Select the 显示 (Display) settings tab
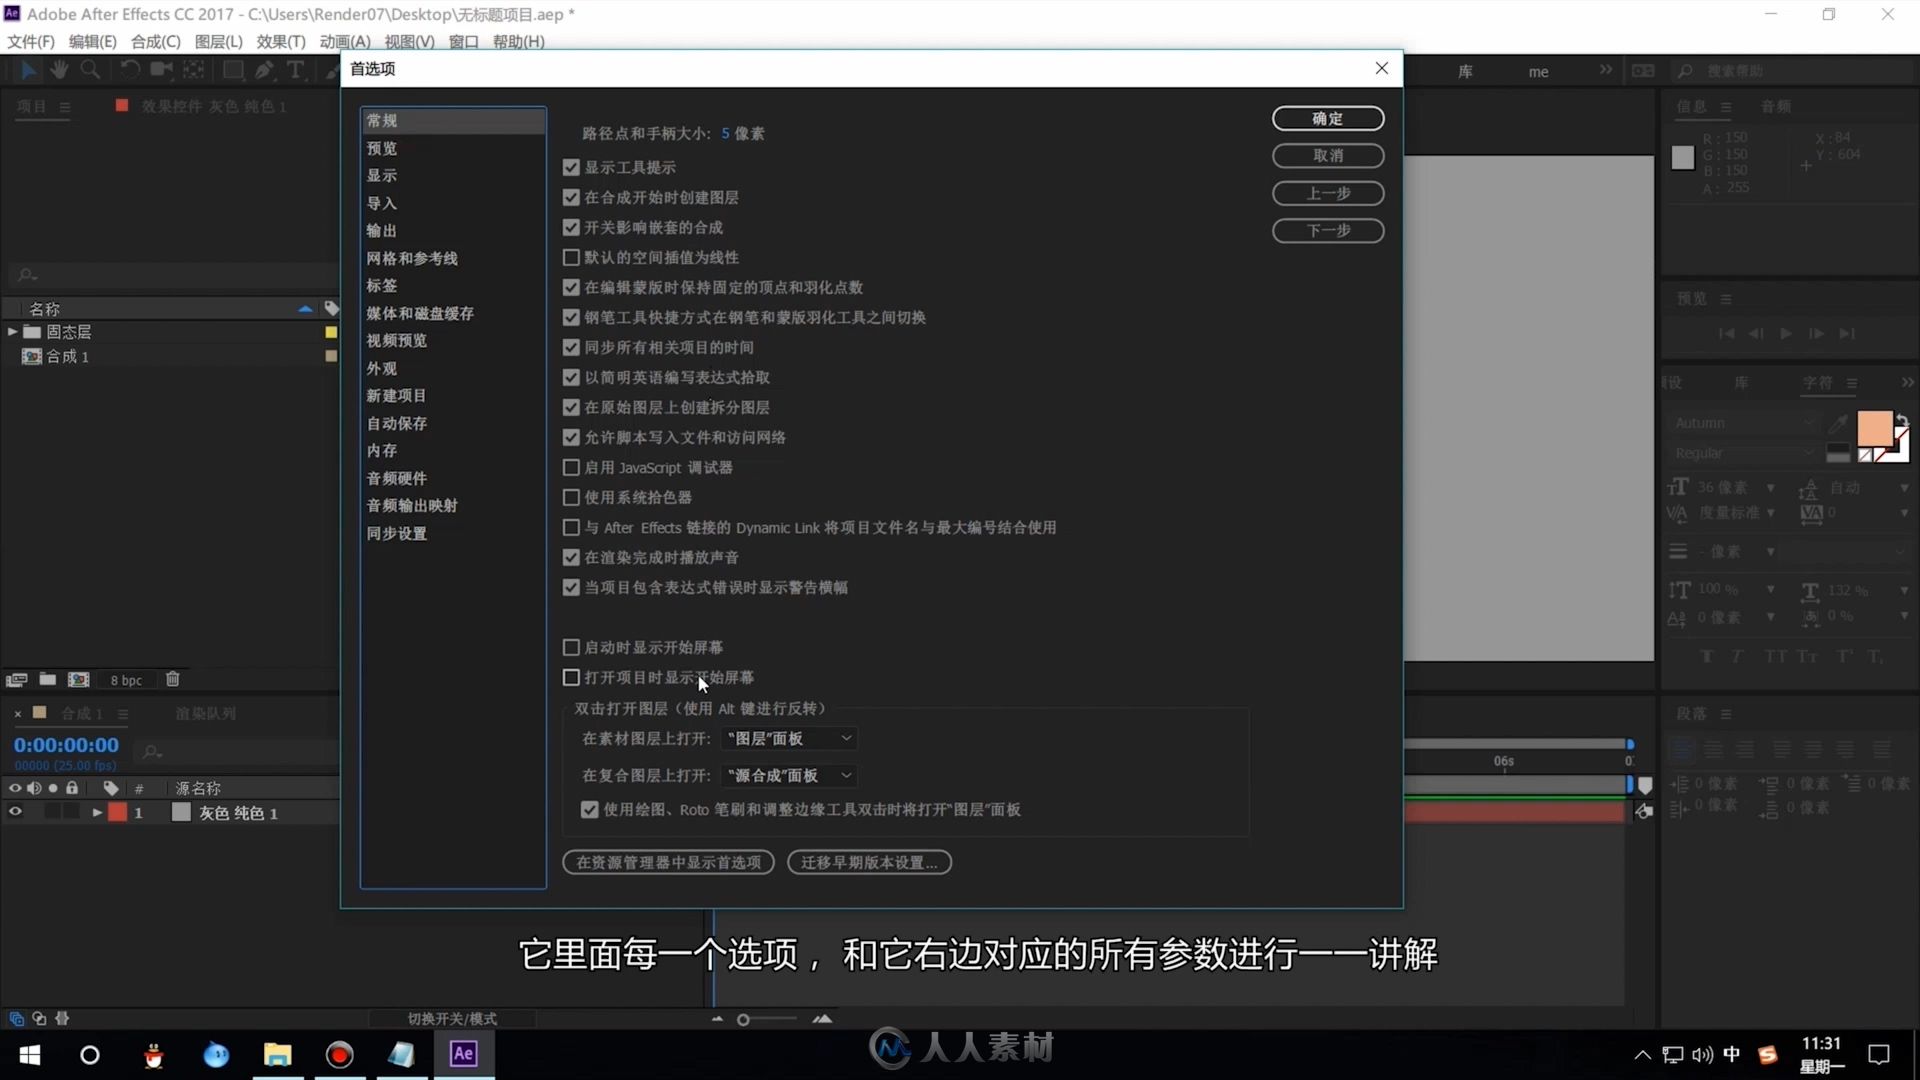Image resolution: width=1920 pixels, height=1080 pixels. tap(382, 175)
